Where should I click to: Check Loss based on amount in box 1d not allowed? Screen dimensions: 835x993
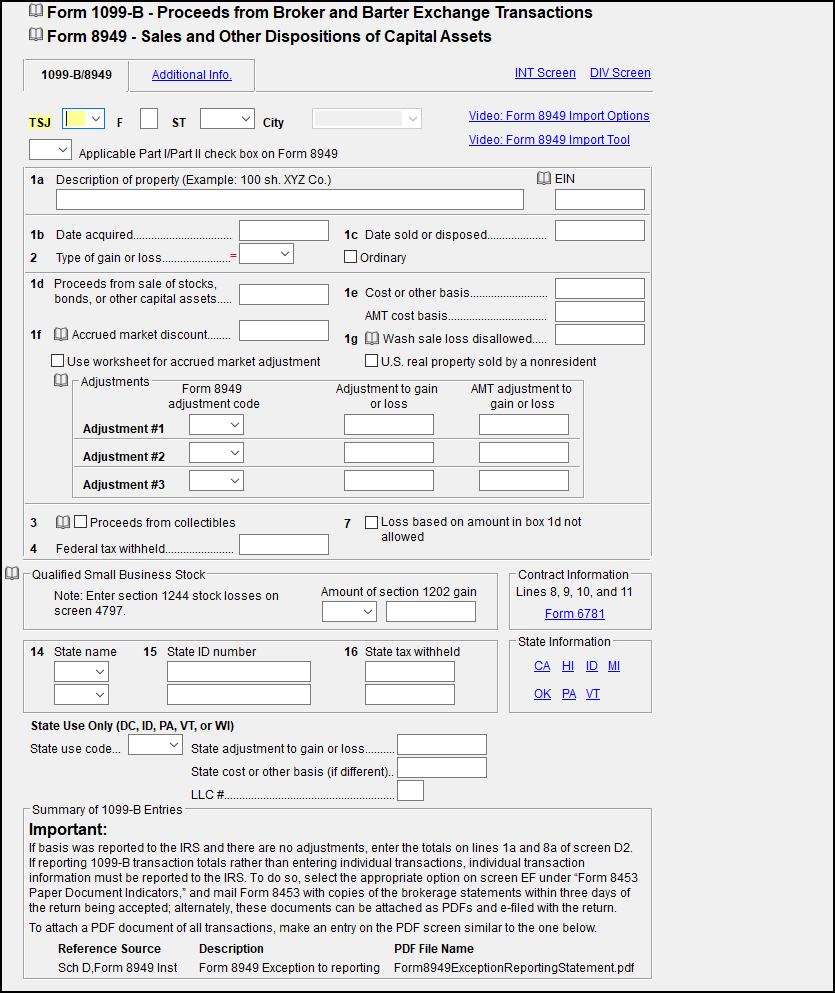point(372,522)
